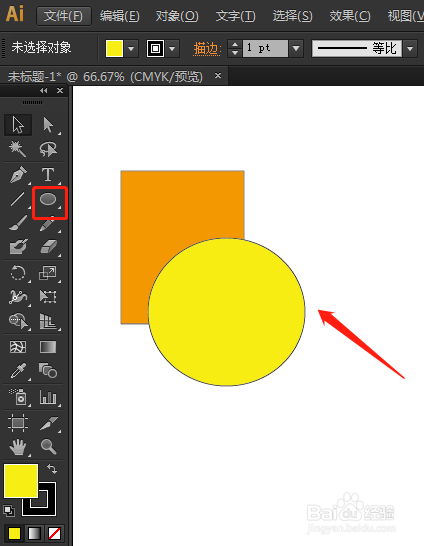
Task: Choose the Paintbrush tool
Action: 17,223
